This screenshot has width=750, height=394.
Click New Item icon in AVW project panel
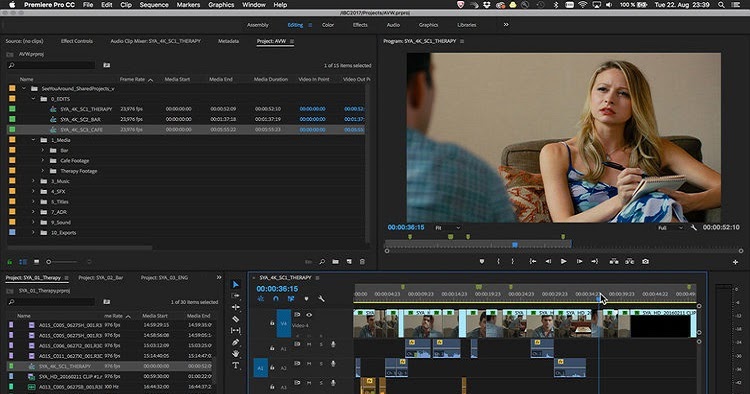click(349, 262)
